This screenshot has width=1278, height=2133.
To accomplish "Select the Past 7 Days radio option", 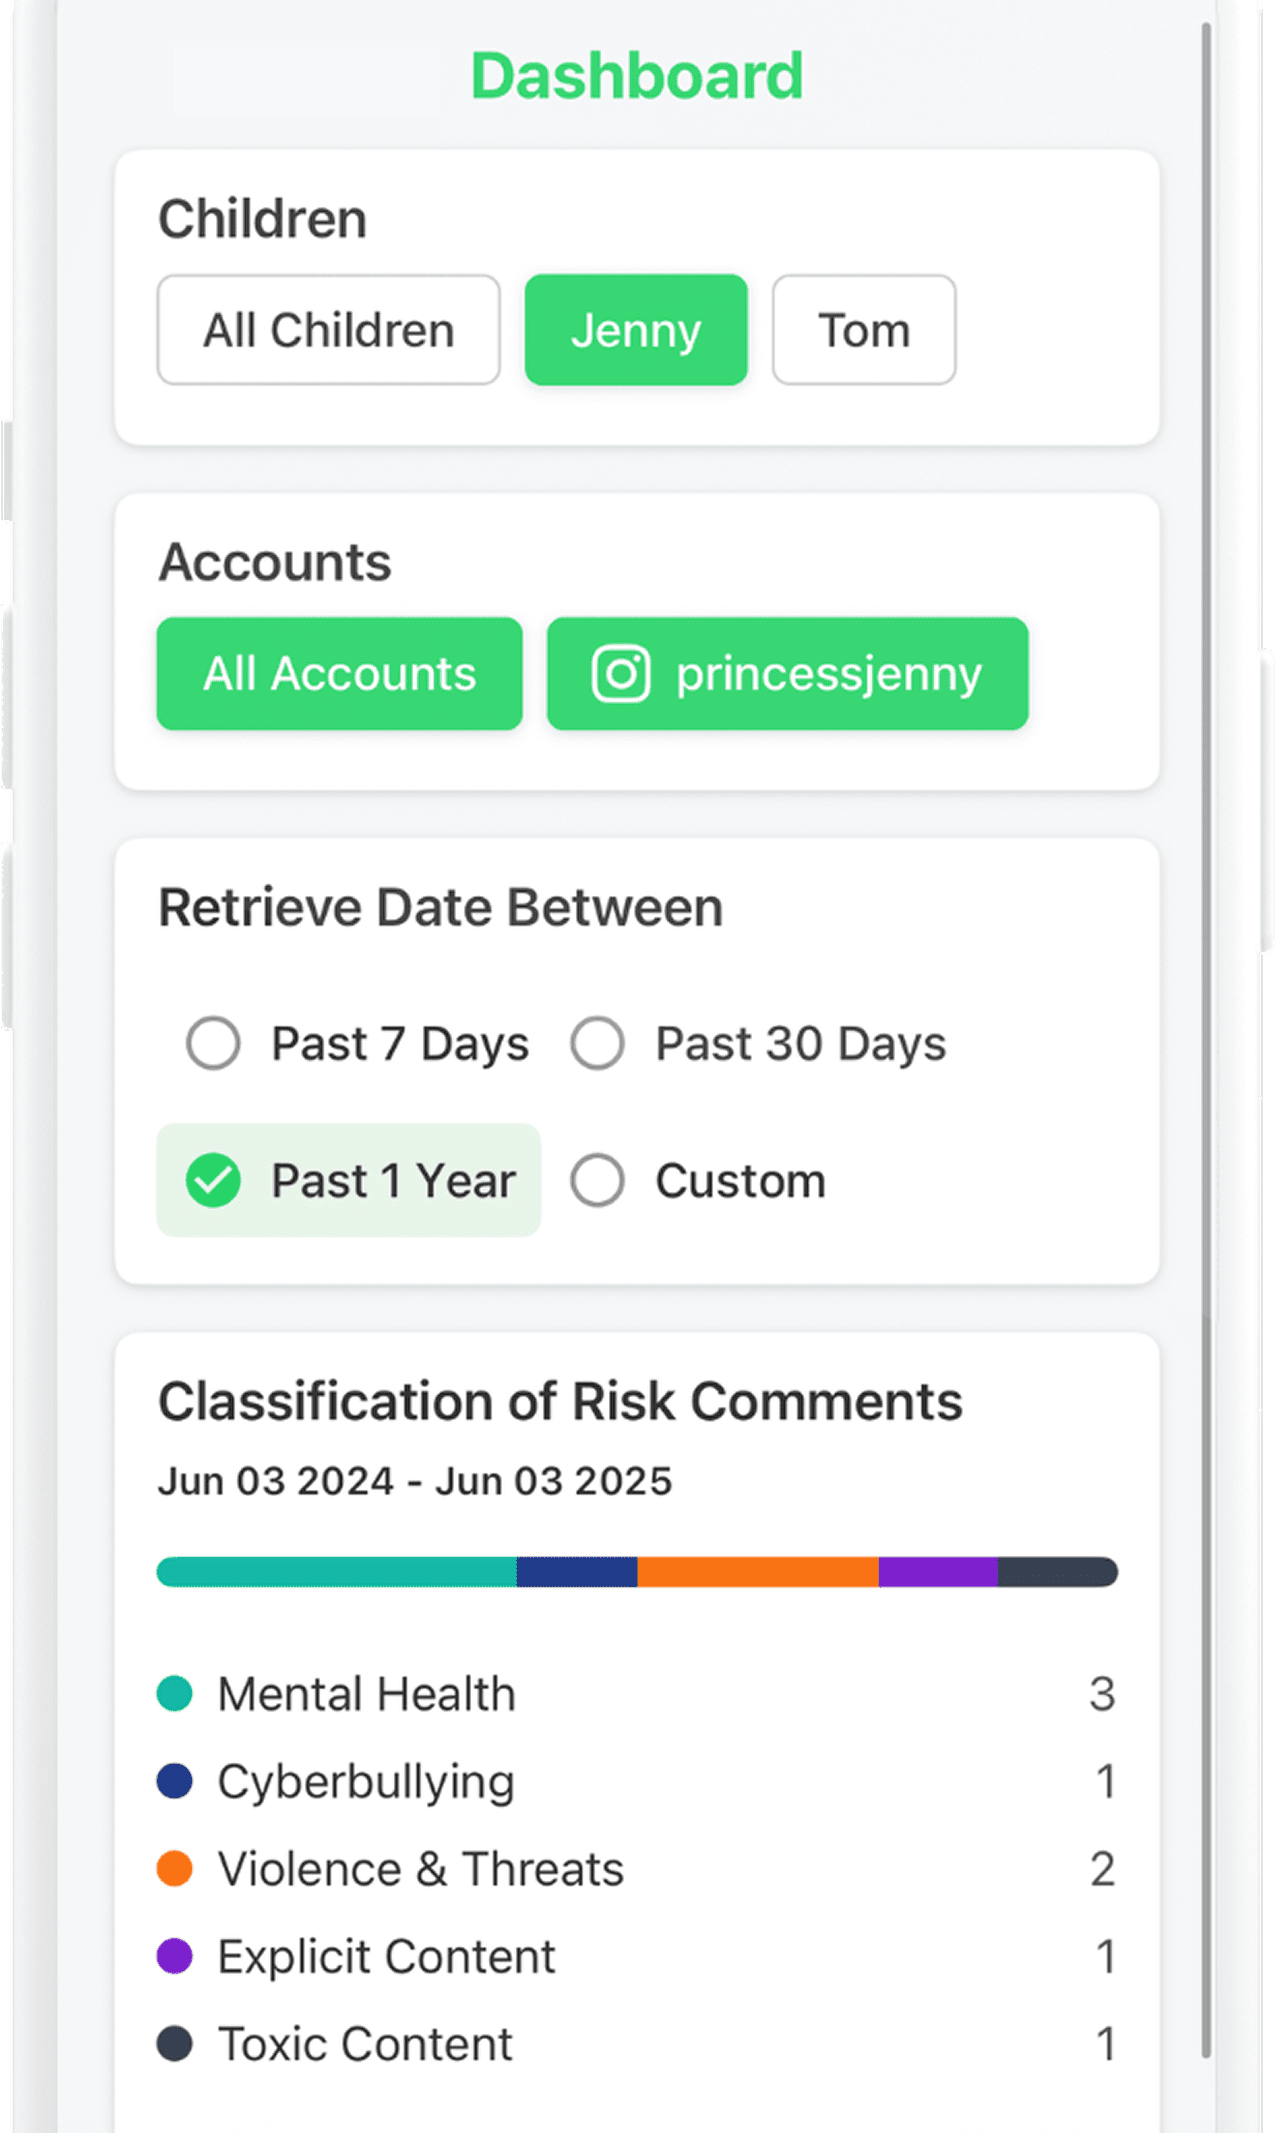I will point(213,1044).
